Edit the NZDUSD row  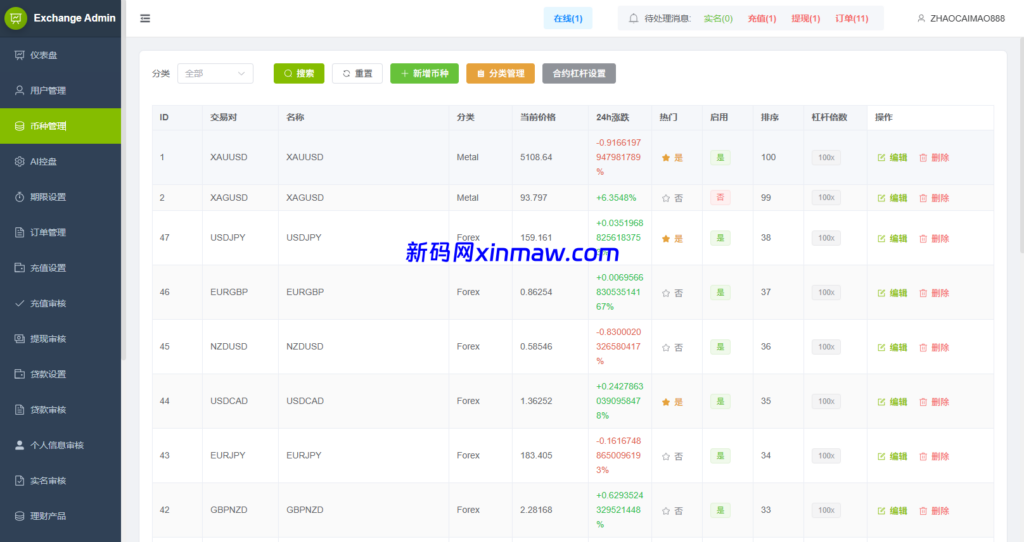pyautogui.click(x=892, y=347)
